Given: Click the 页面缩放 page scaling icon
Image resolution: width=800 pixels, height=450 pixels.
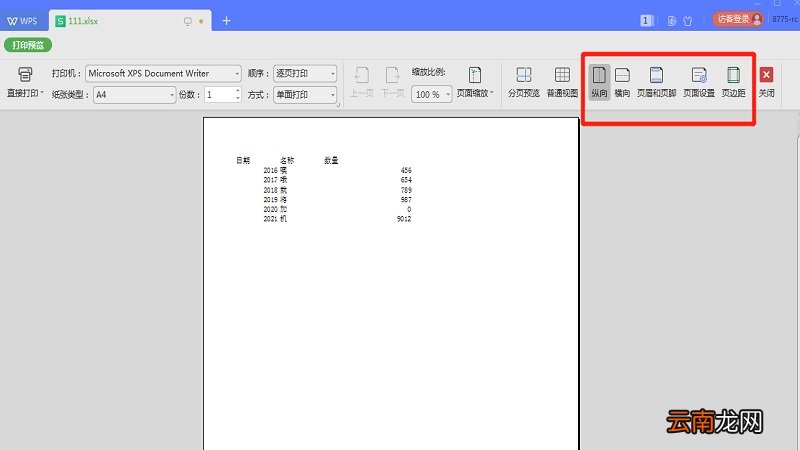Looking at the screenshot, I should coord(475,75).
